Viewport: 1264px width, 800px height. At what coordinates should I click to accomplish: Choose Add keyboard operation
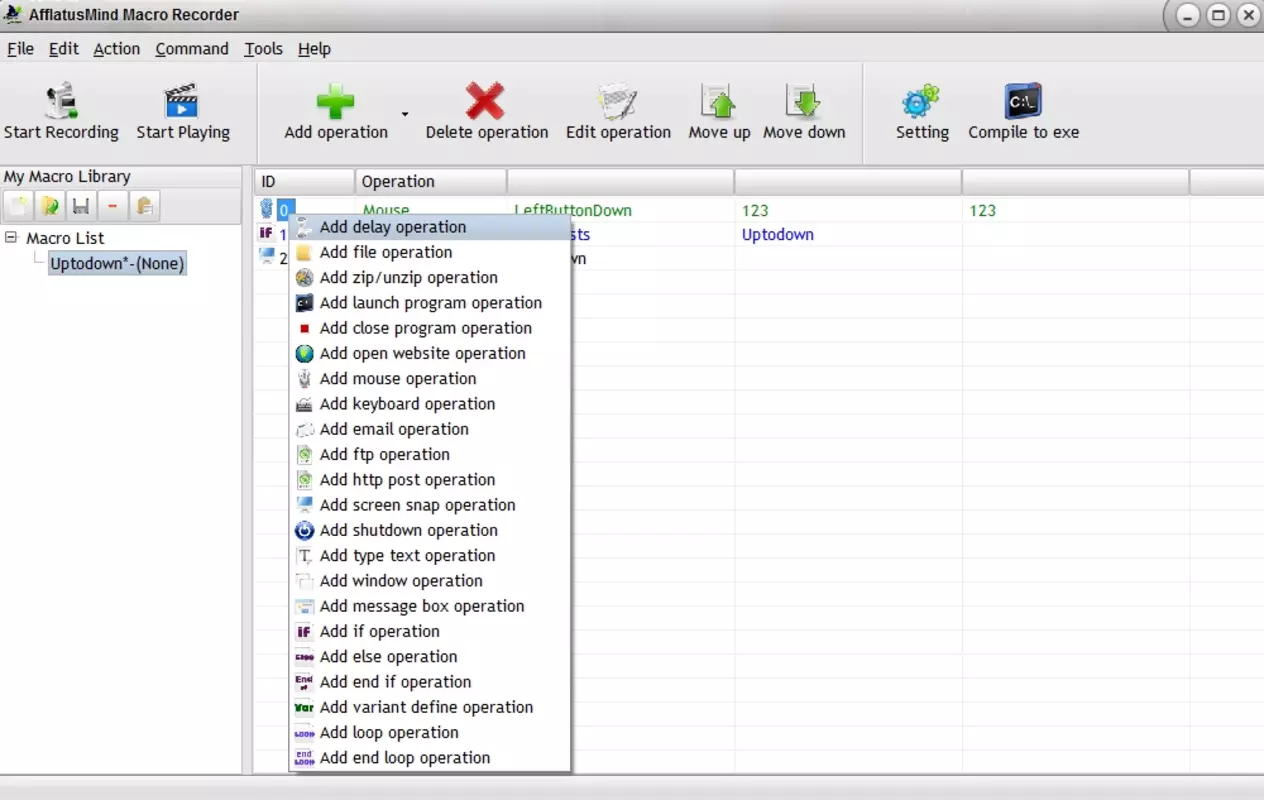click(x=430, y=404)
